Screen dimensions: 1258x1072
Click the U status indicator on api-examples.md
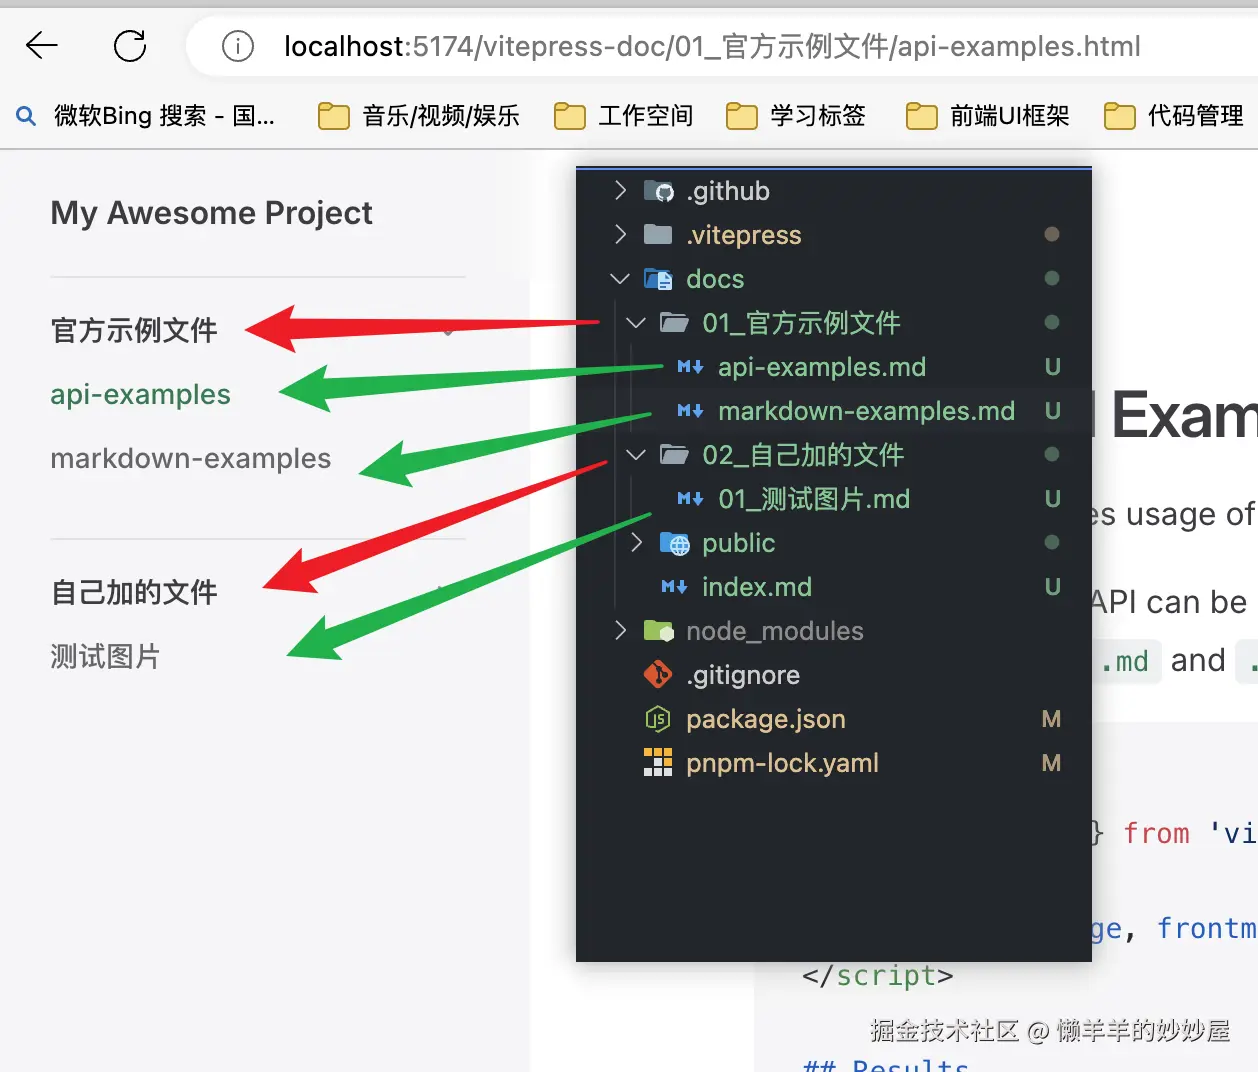(x=1052, y=367)
